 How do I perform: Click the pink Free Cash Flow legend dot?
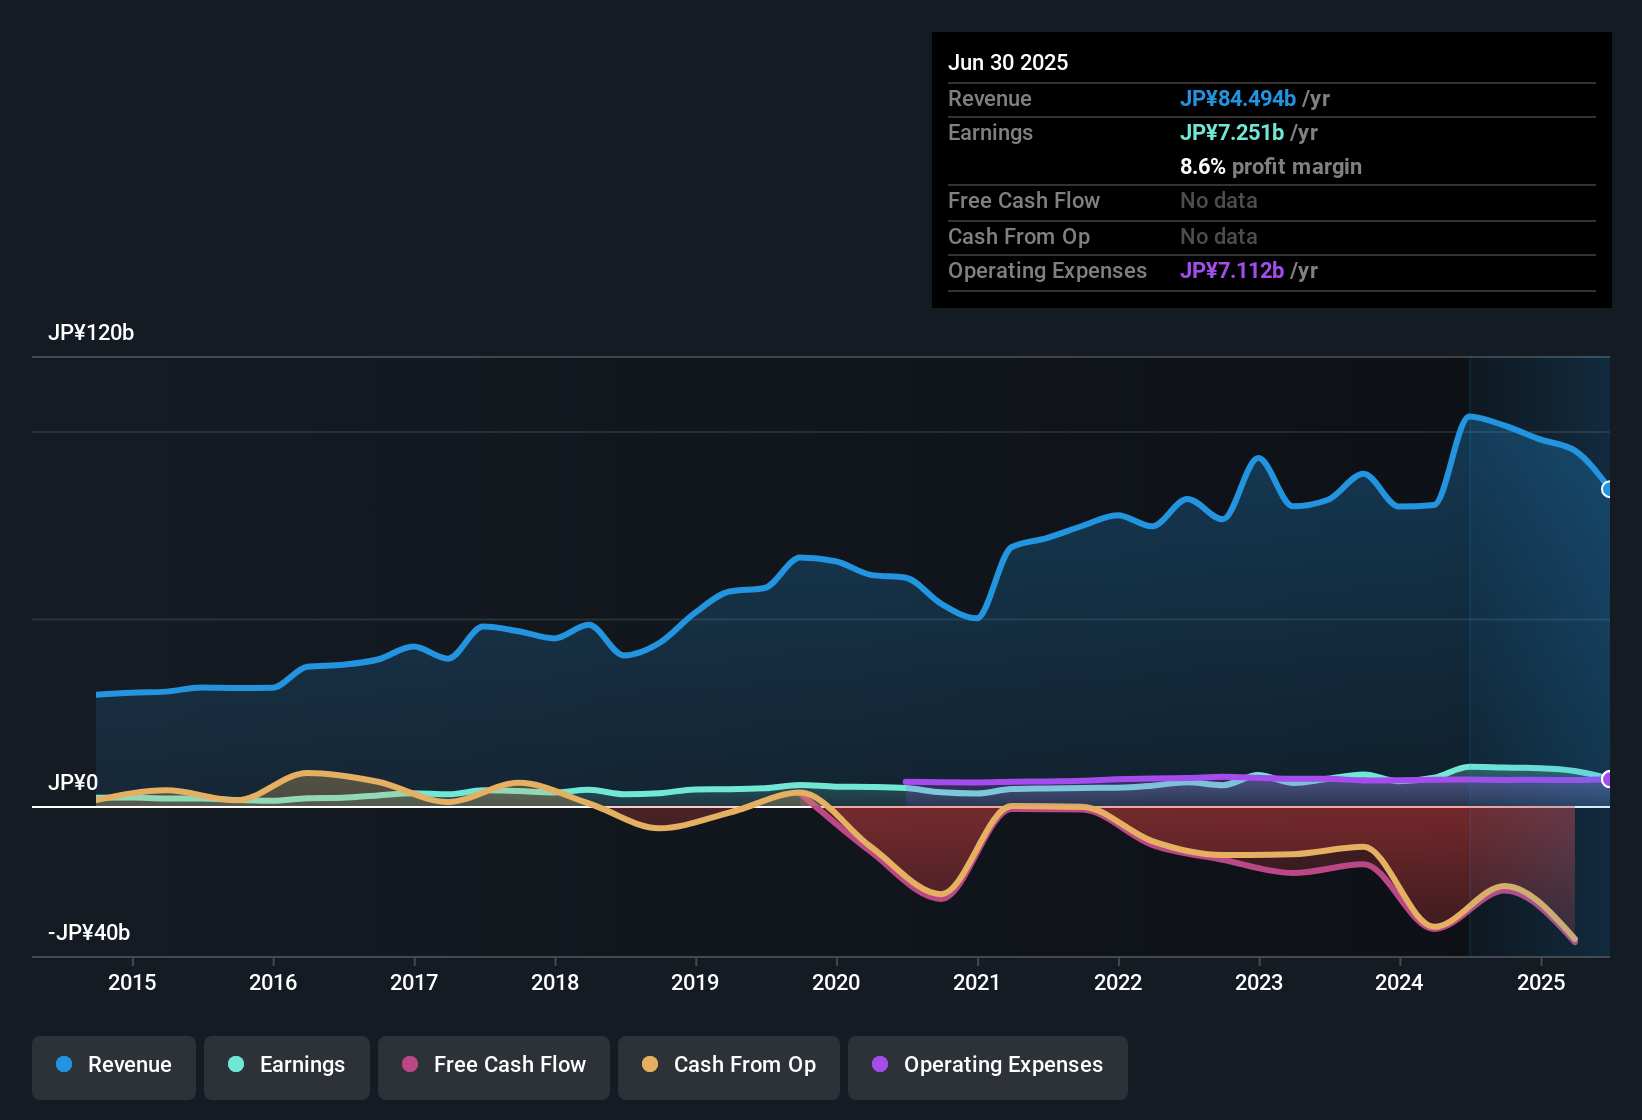(x=409, y=1065)
